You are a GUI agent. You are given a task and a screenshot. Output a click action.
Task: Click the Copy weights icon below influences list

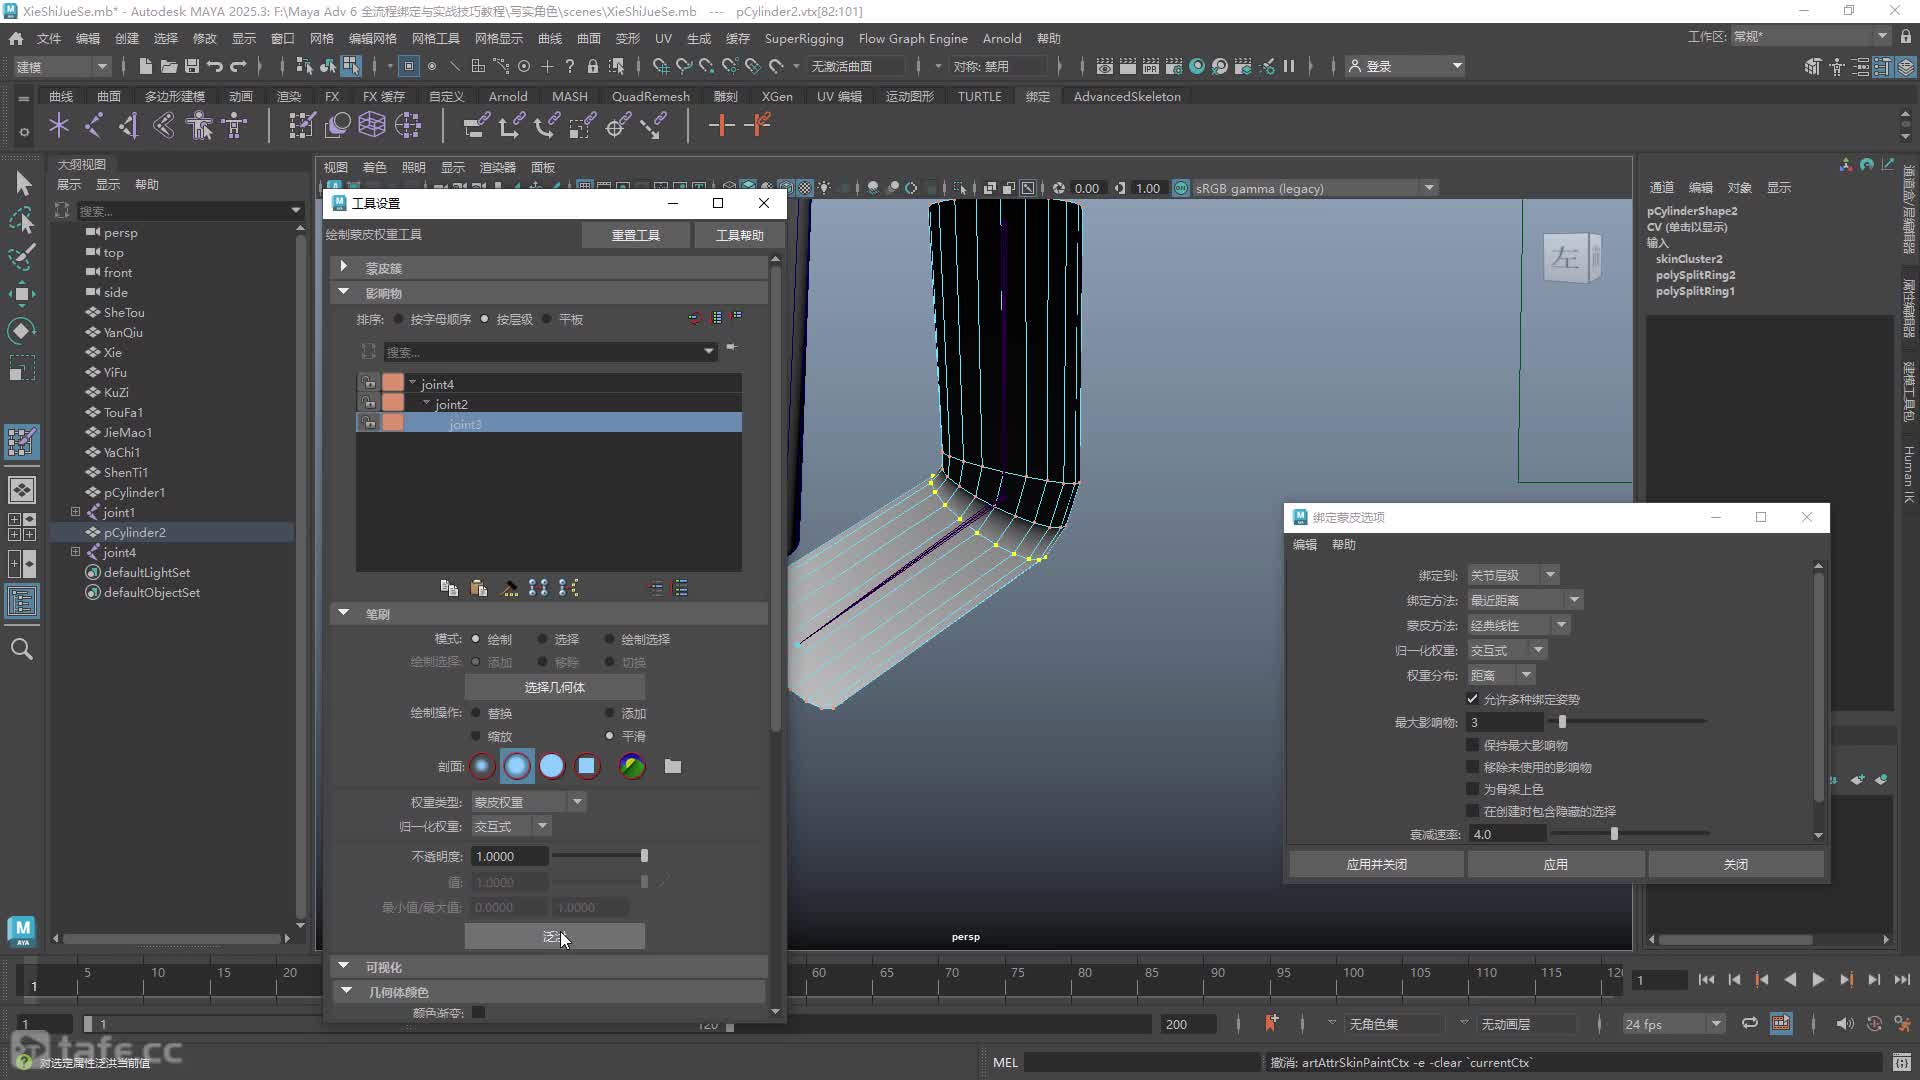coord(449,588)
